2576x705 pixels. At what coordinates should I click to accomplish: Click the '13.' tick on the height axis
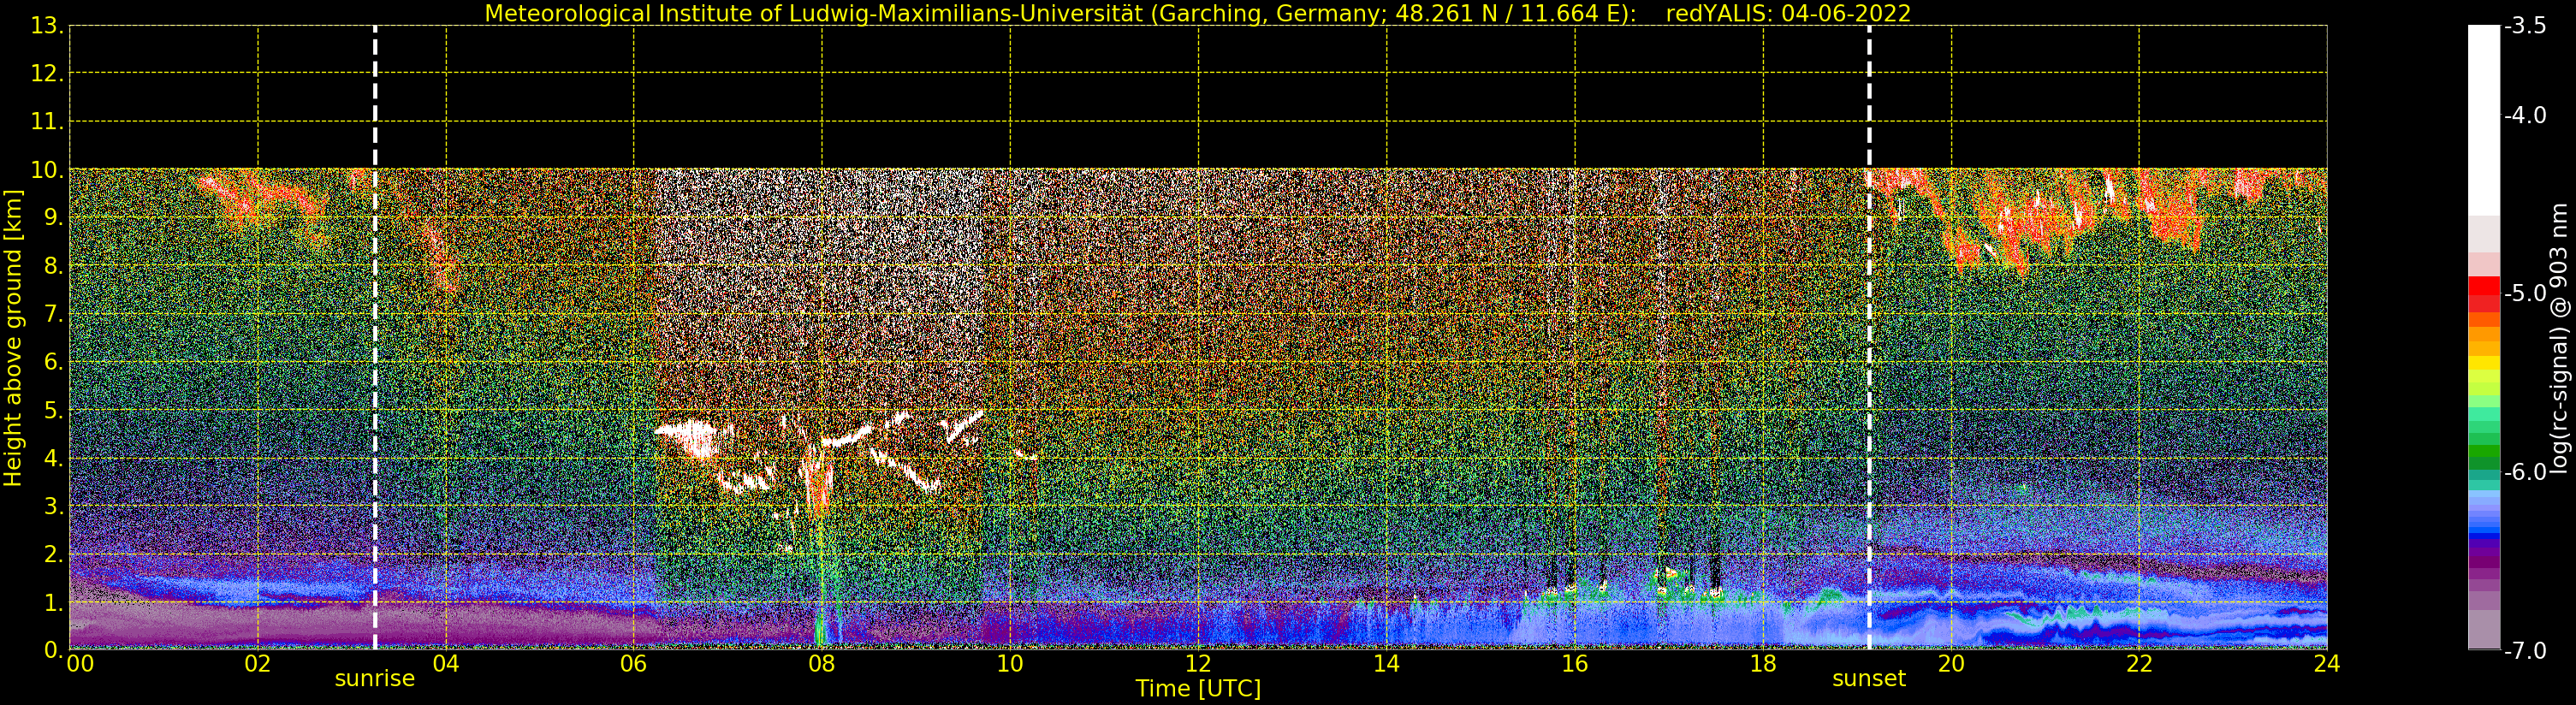click(x=47, y=26)
